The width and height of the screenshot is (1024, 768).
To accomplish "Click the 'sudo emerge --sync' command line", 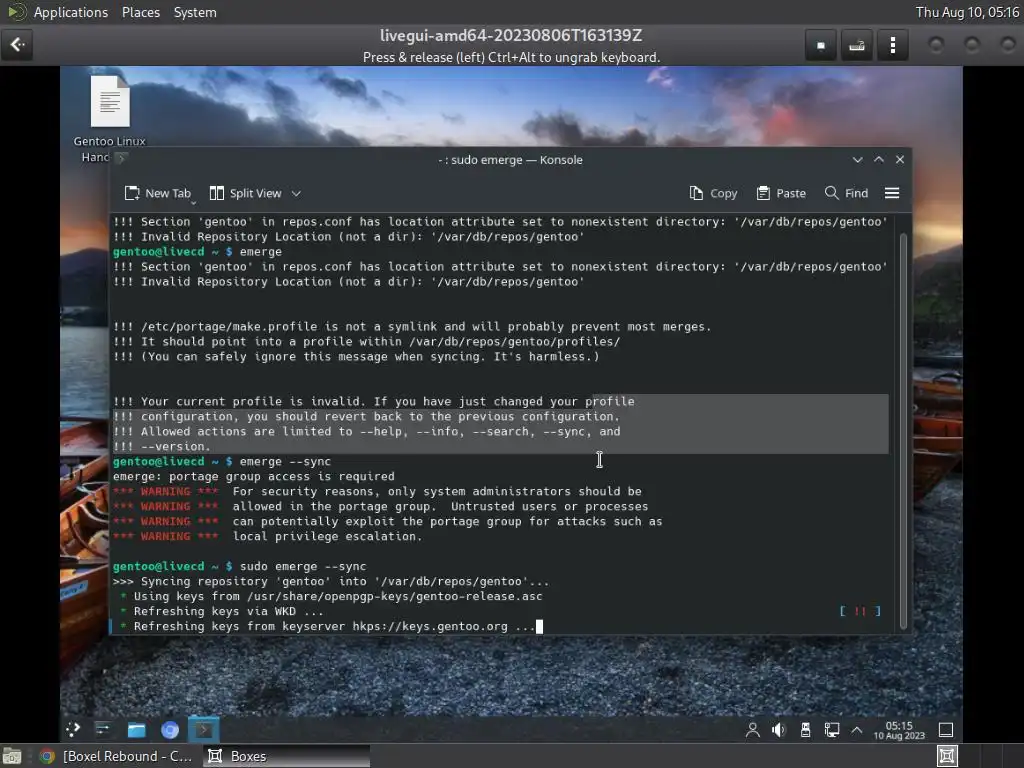I will coord(240,566).
